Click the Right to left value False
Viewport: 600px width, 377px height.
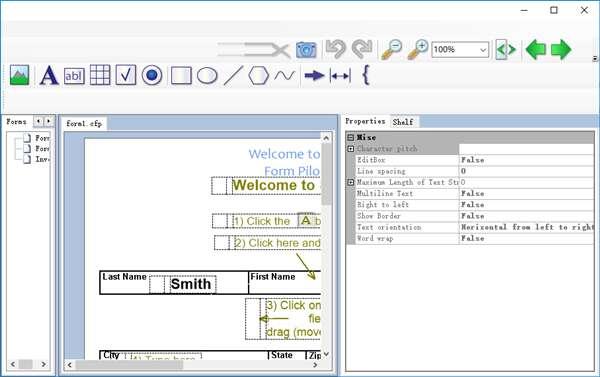526,205
